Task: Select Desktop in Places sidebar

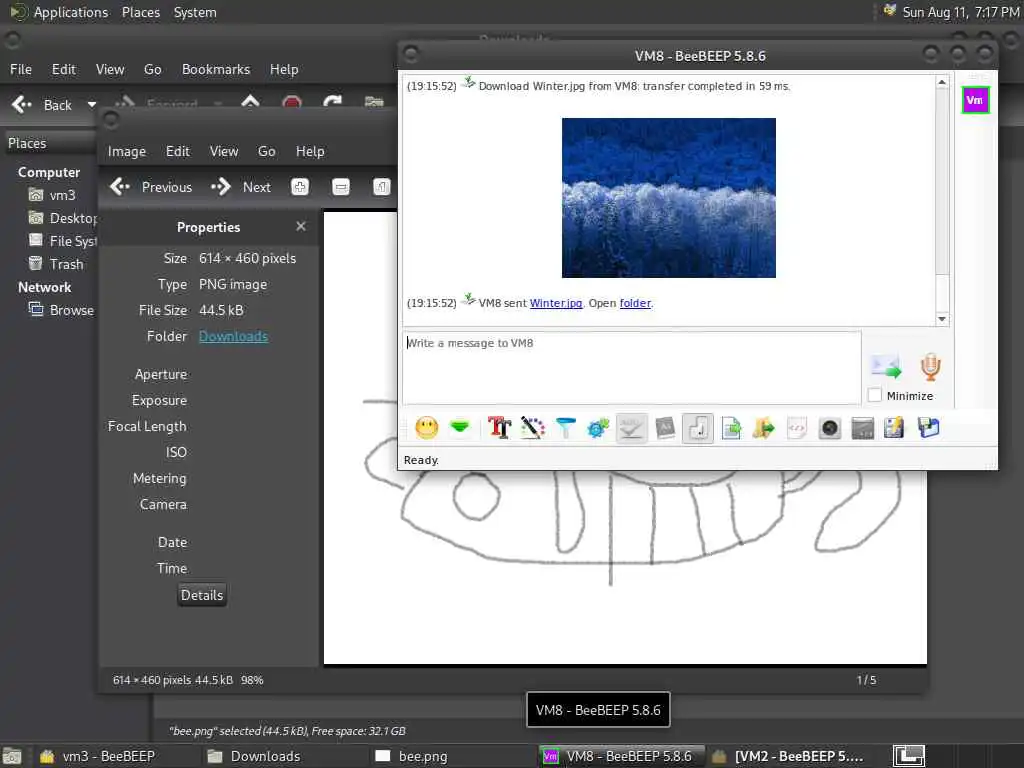Action: pos(62,218)
